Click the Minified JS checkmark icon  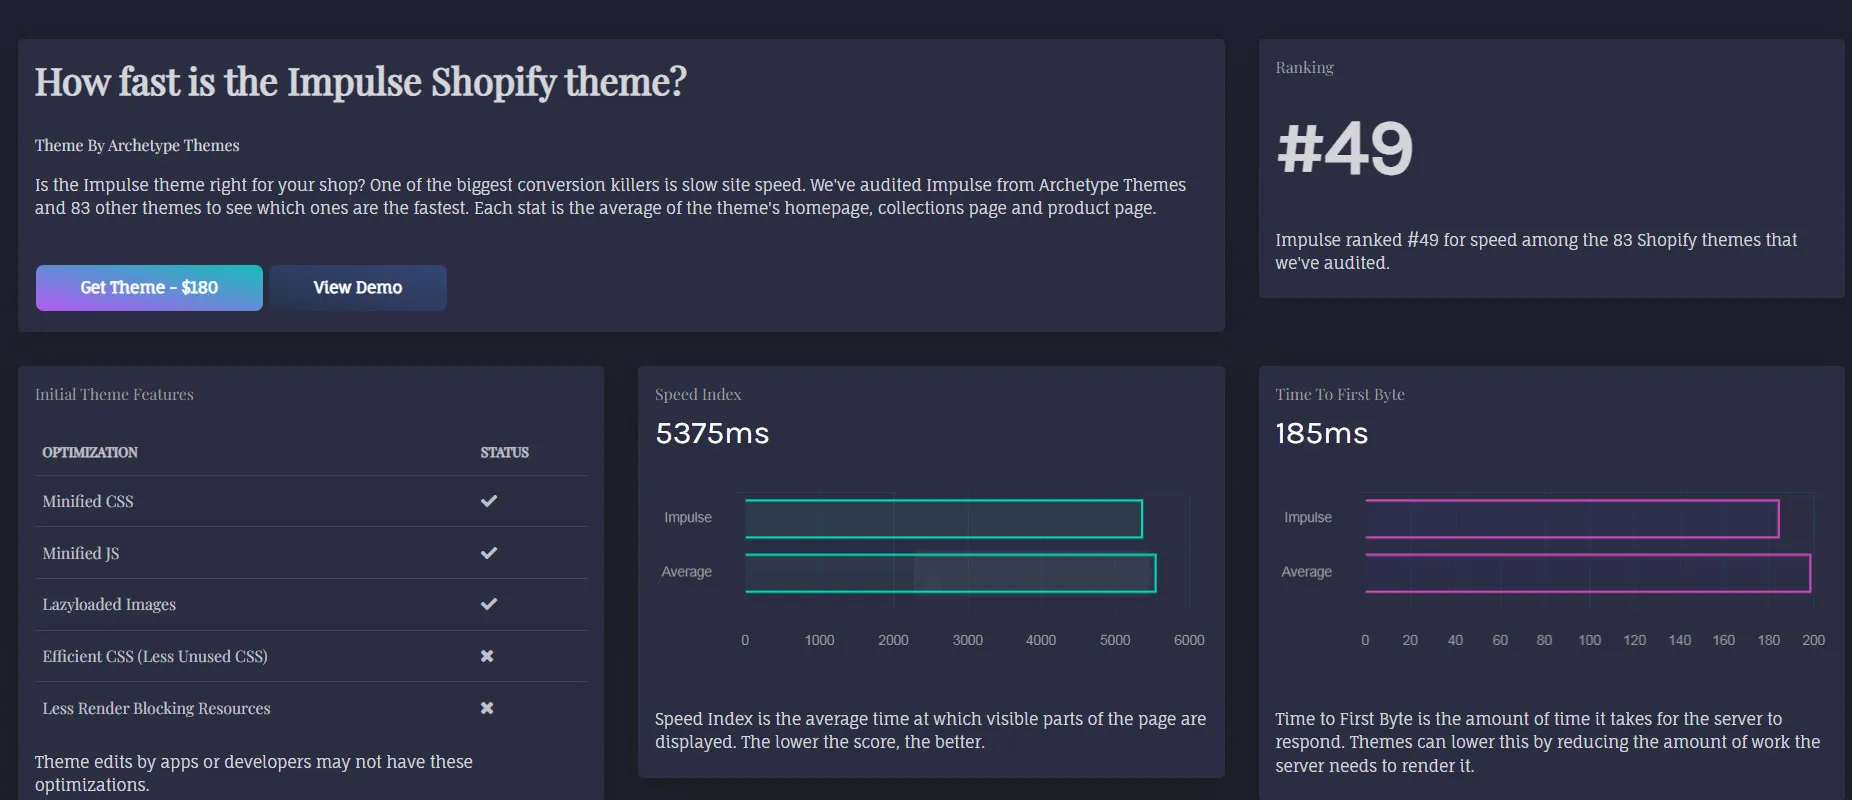click(489, 553)
